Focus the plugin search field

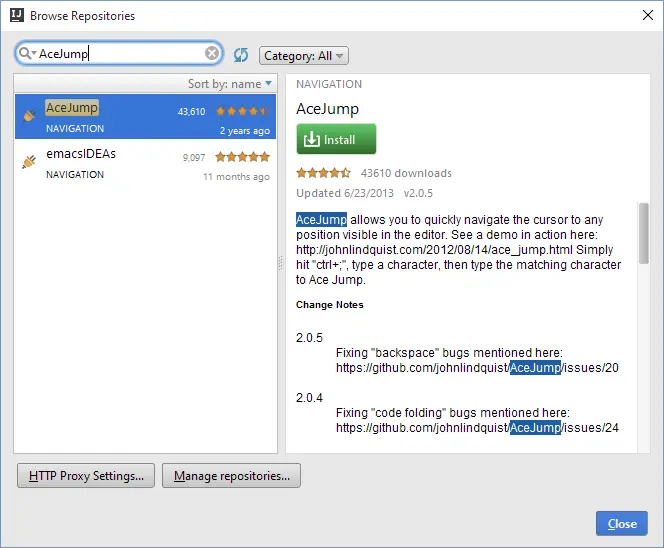[x=121, y=53]
